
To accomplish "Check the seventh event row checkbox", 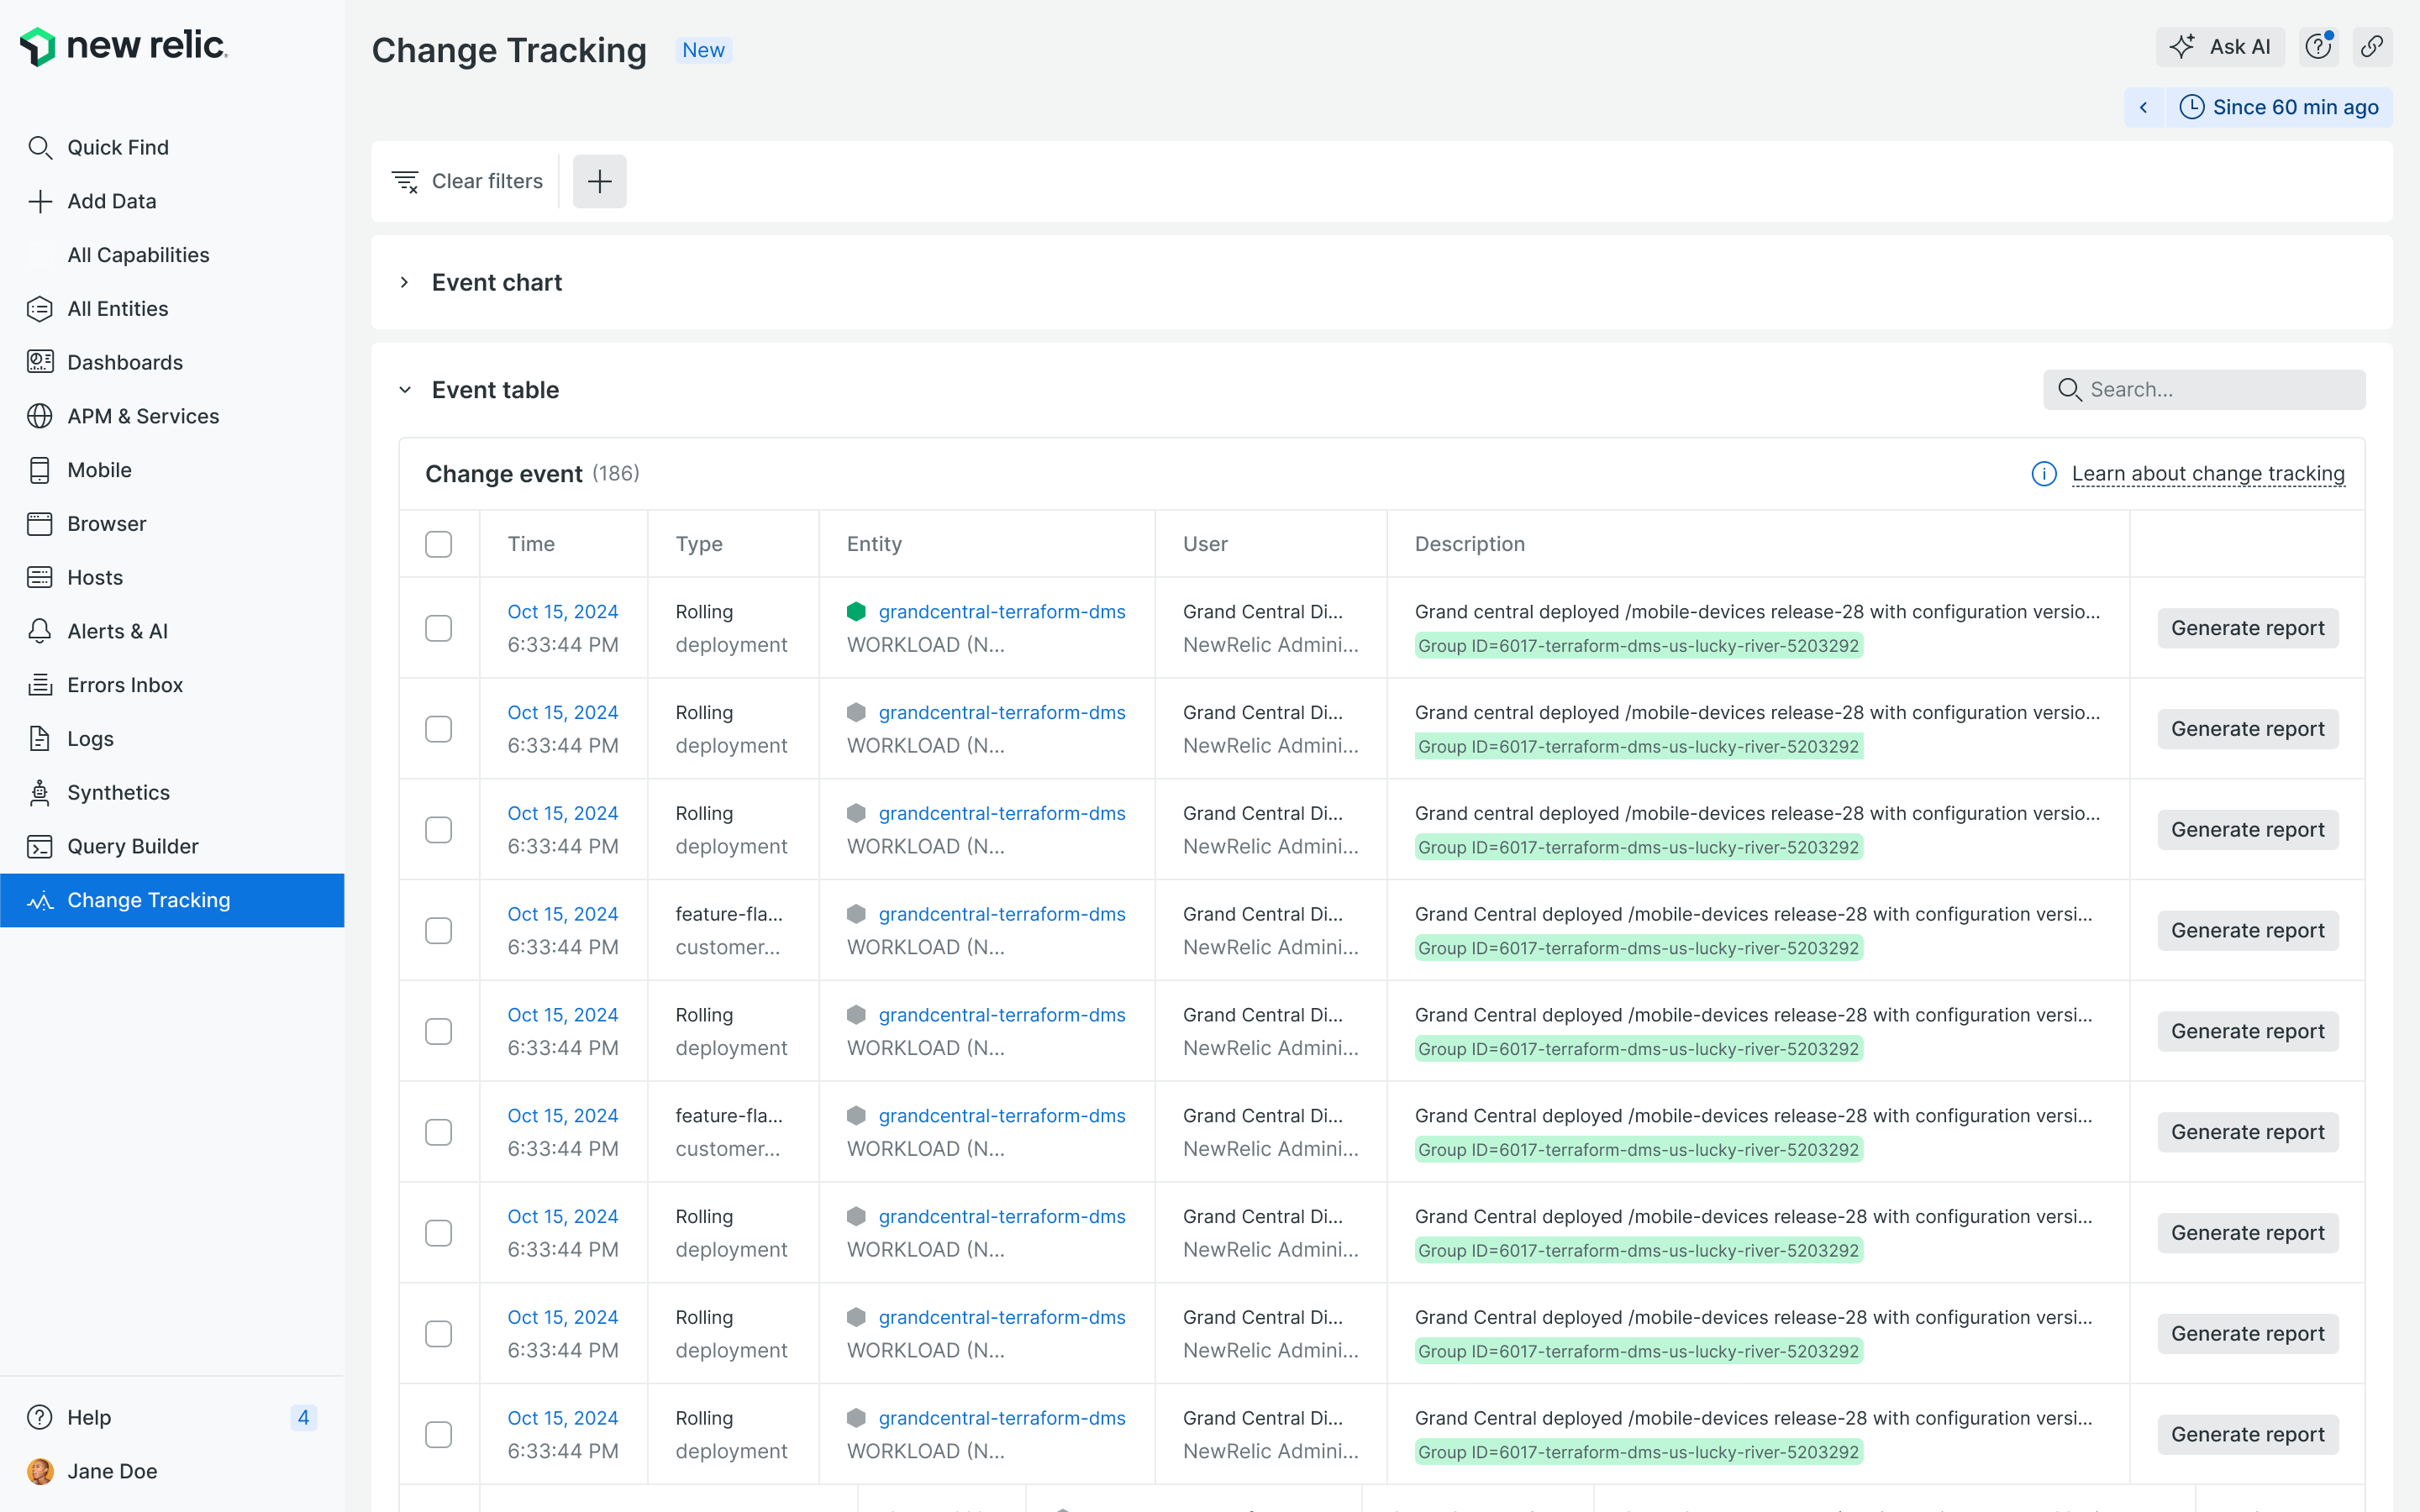I will [x=438, y=1234].
